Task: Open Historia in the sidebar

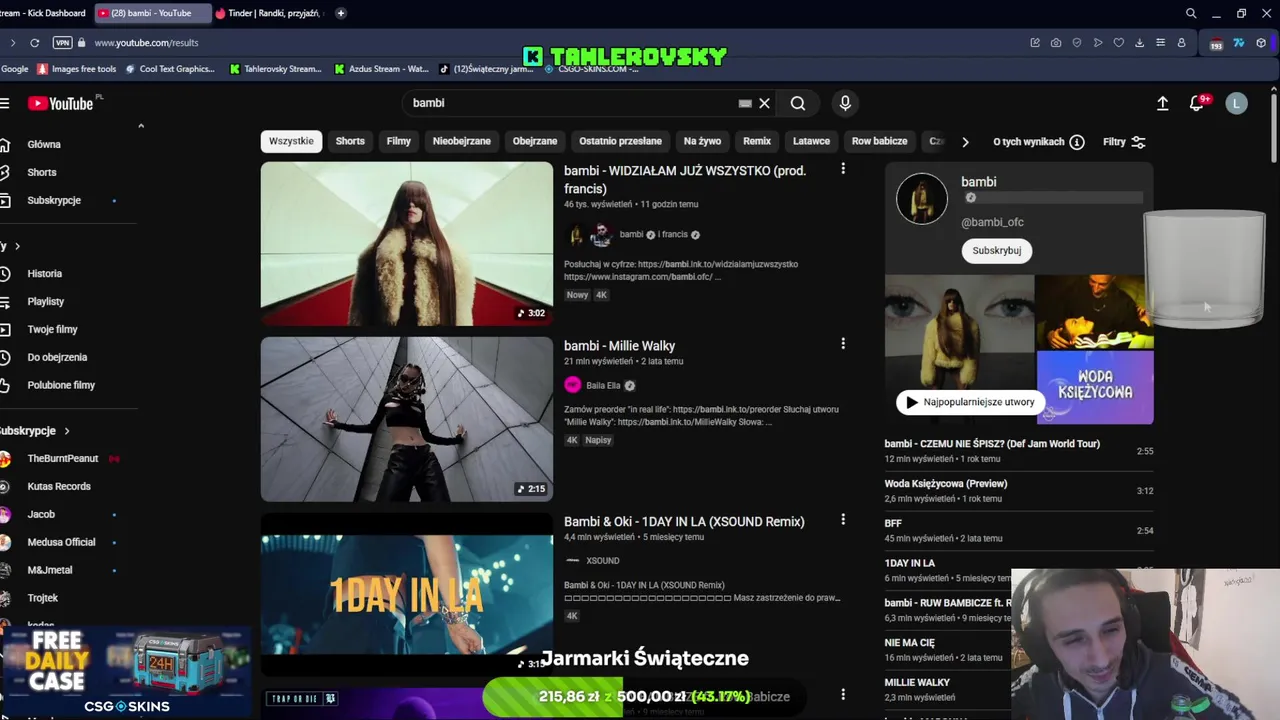Action: (x=44, y=273)
